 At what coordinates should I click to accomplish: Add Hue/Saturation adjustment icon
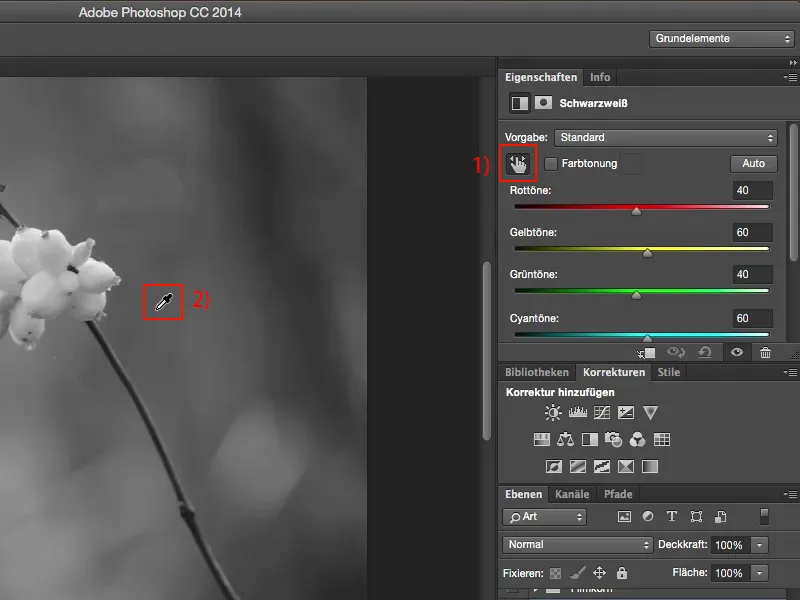541,439
